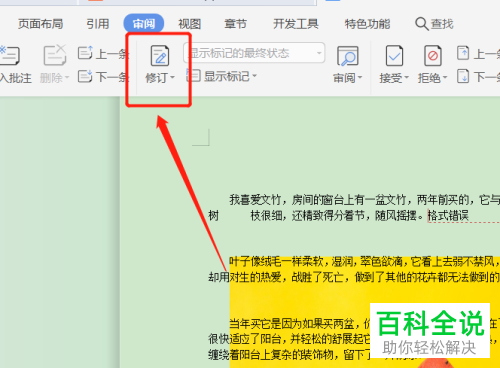Viewport: 500px width, 368px height.
Task: Click the 拒绝 reject change icon
Action: (433, 56)
